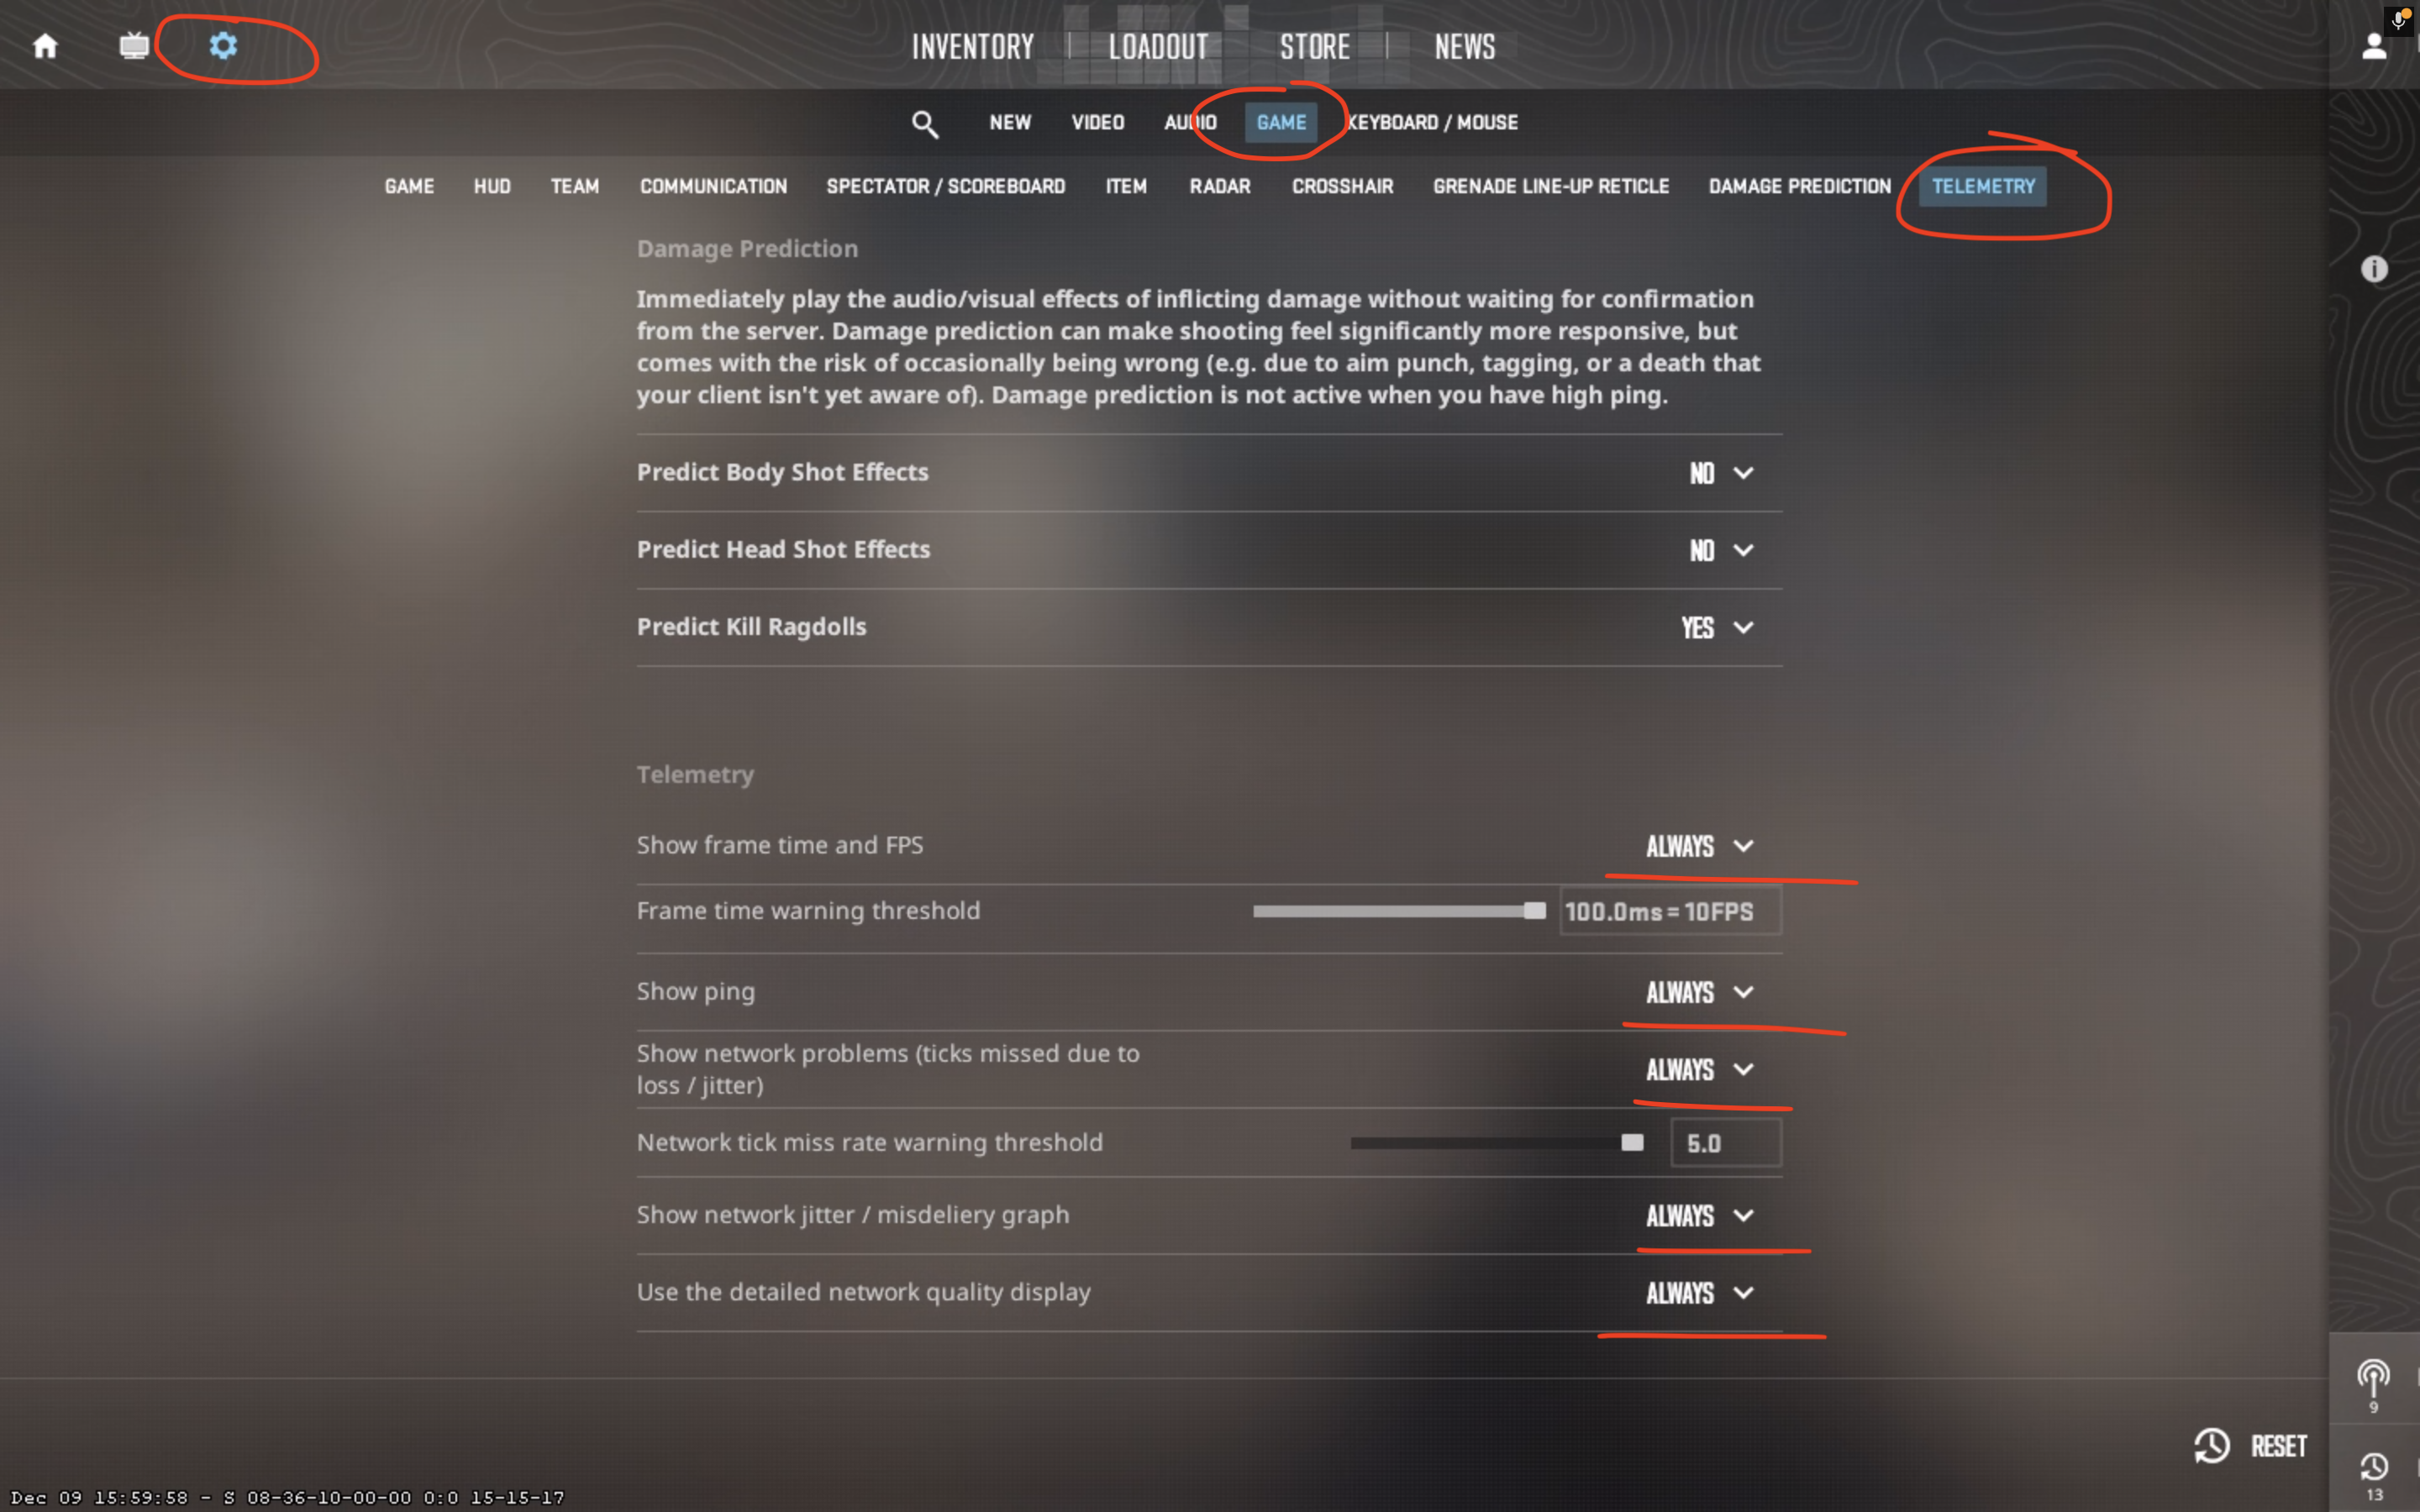
Task: Open the watch TV icon
Action: (134, 46)
